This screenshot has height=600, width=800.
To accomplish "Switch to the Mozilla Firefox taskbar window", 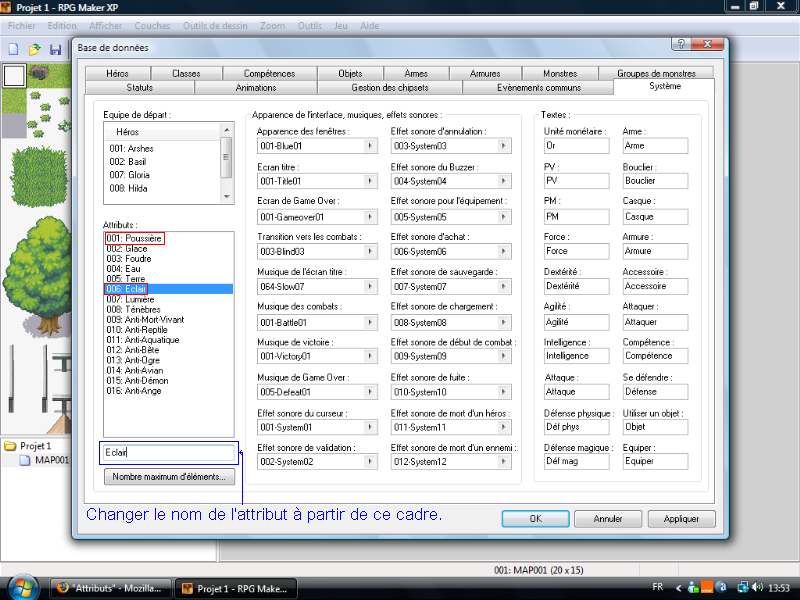I will tap(110, 589).
